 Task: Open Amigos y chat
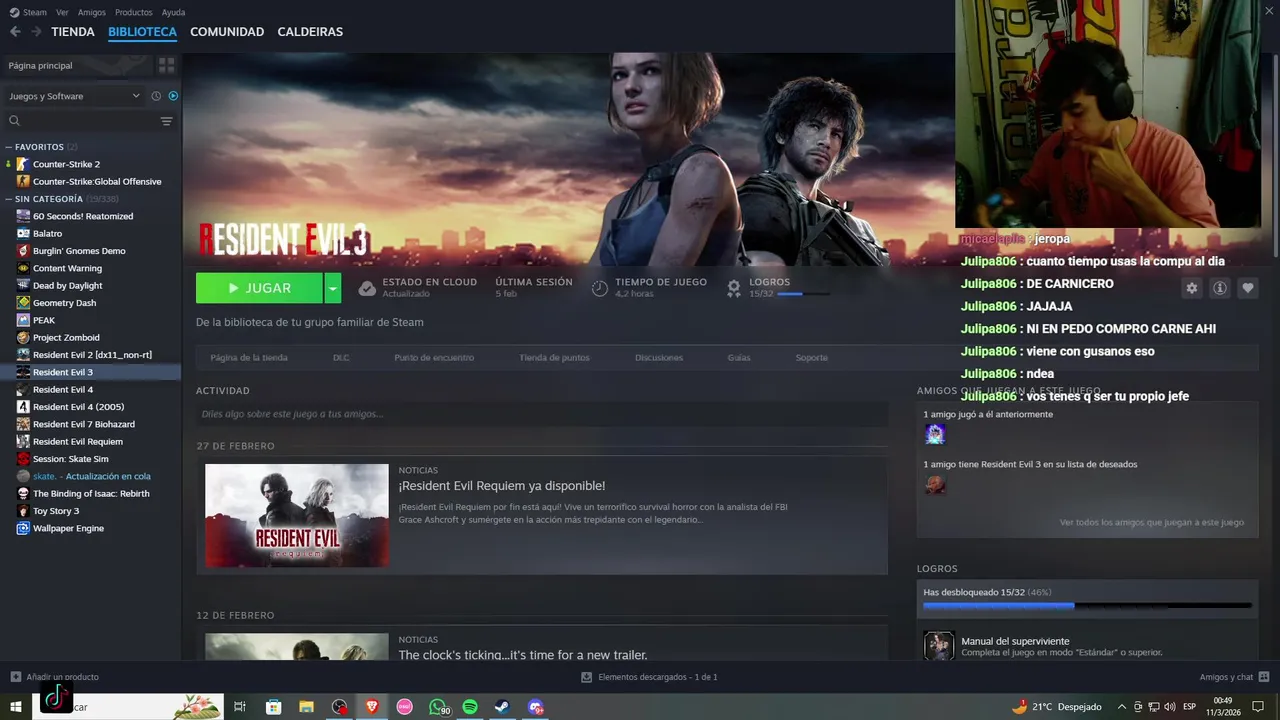pyautogui.click(x=1234, y=677)
